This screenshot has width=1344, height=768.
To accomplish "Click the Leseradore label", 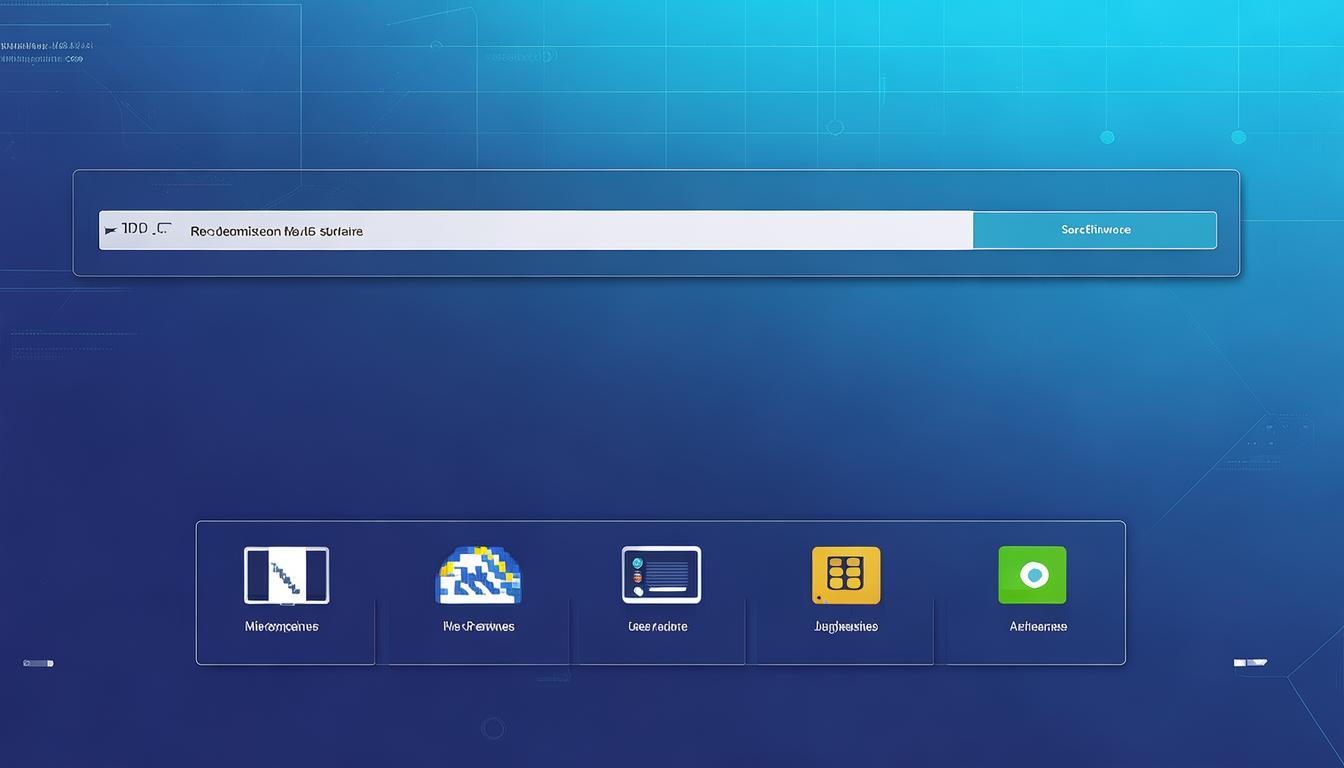I will pyautogui.click(x=657, y=627).
